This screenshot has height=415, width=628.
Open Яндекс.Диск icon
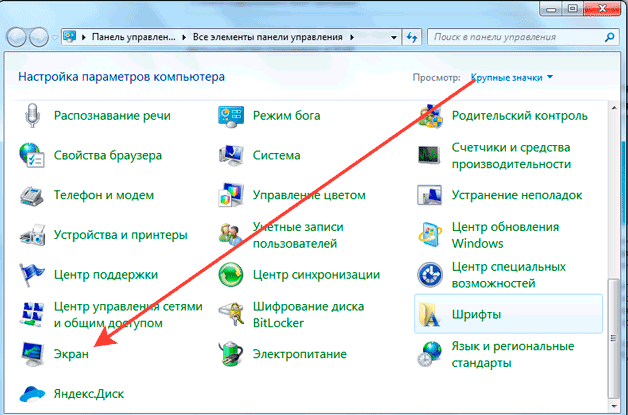[33, 392]
